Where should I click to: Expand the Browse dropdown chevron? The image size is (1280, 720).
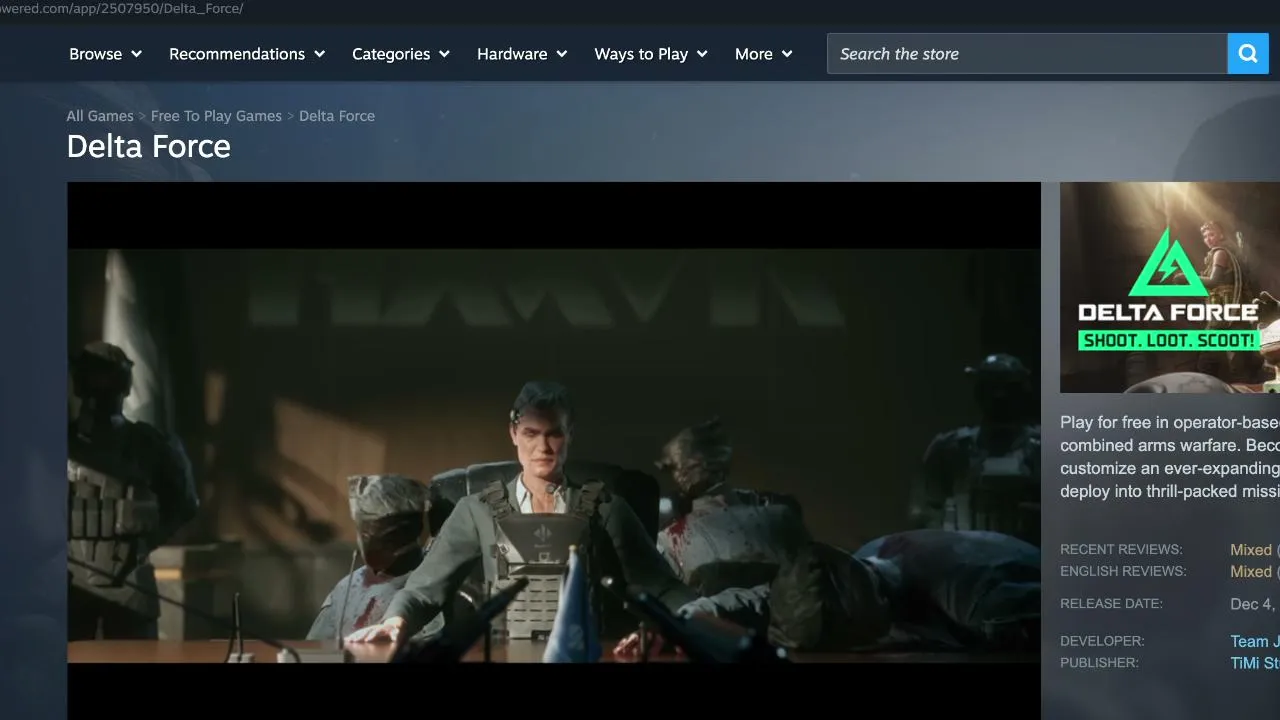coord(136,54)
